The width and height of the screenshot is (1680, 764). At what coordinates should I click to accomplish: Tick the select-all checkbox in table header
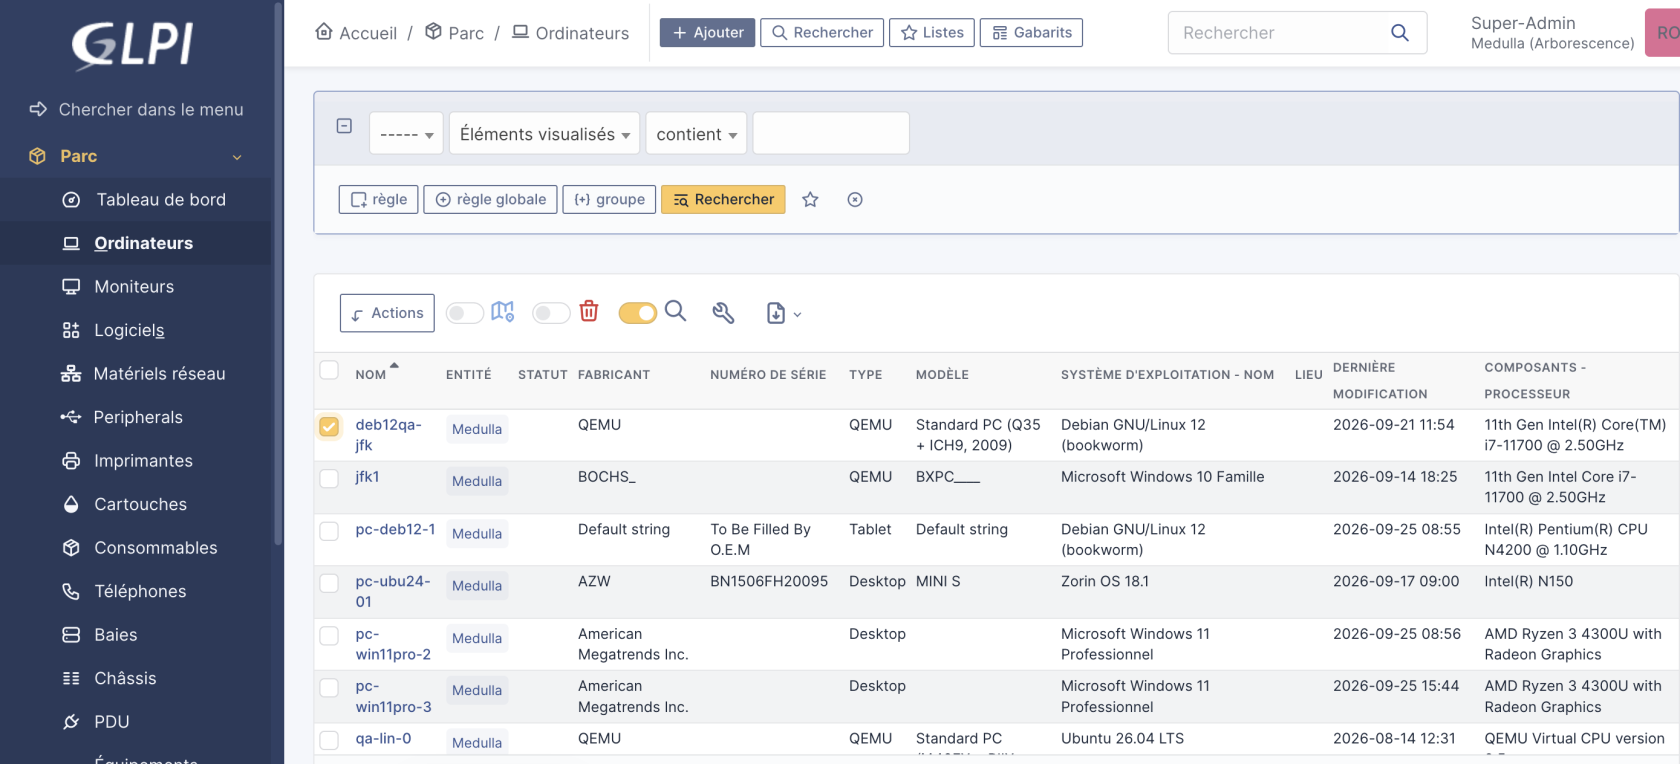pyautogui.click(x=329, y=370)
